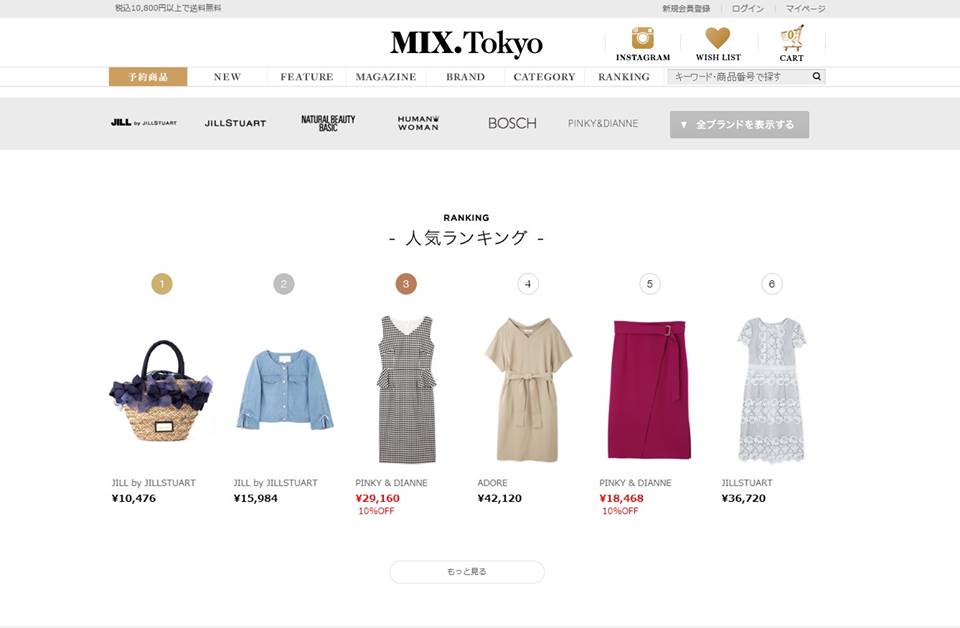Open the BRAND navigation menu
960x628 pixels.
(x=465, y=77)
